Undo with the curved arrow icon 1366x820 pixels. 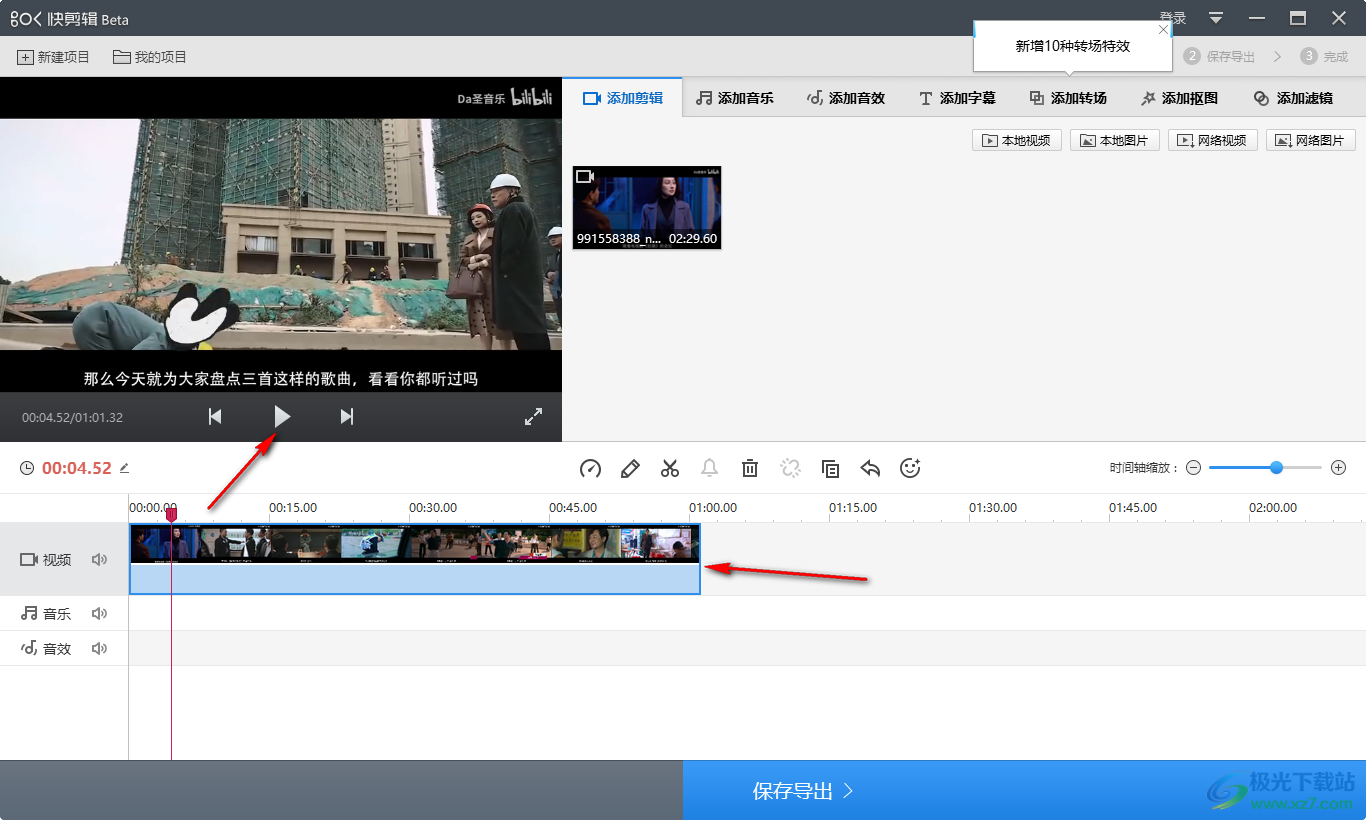pyautogui.click(x=870, y=468)
